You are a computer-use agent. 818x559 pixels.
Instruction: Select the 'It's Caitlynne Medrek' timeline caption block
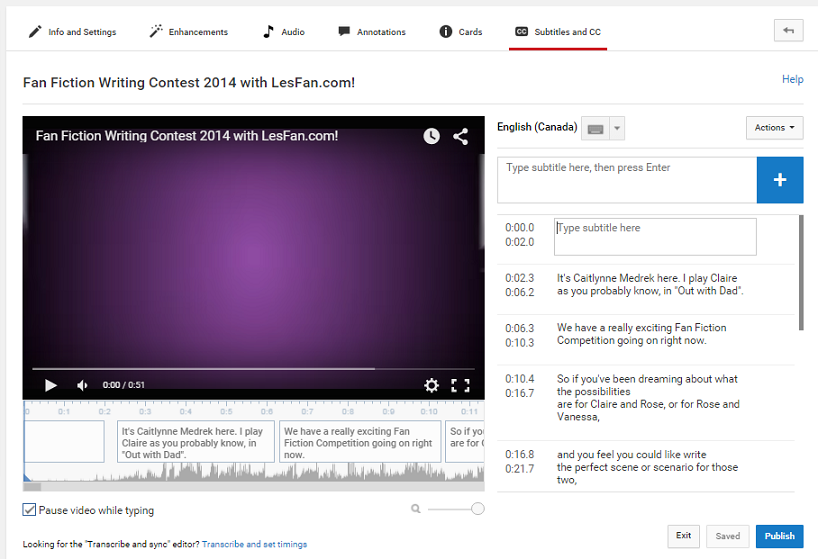pyautogui.click(x=196, y=442)
